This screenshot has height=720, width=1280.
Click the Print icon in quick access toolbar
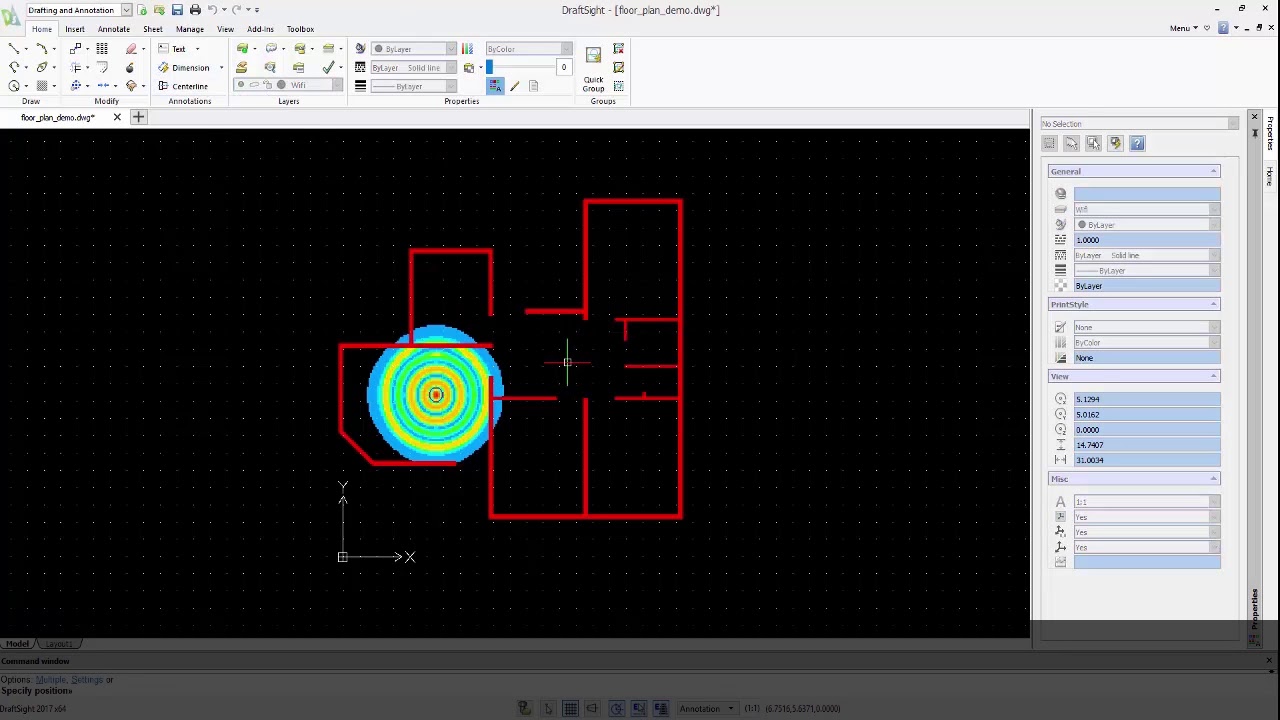195,10
